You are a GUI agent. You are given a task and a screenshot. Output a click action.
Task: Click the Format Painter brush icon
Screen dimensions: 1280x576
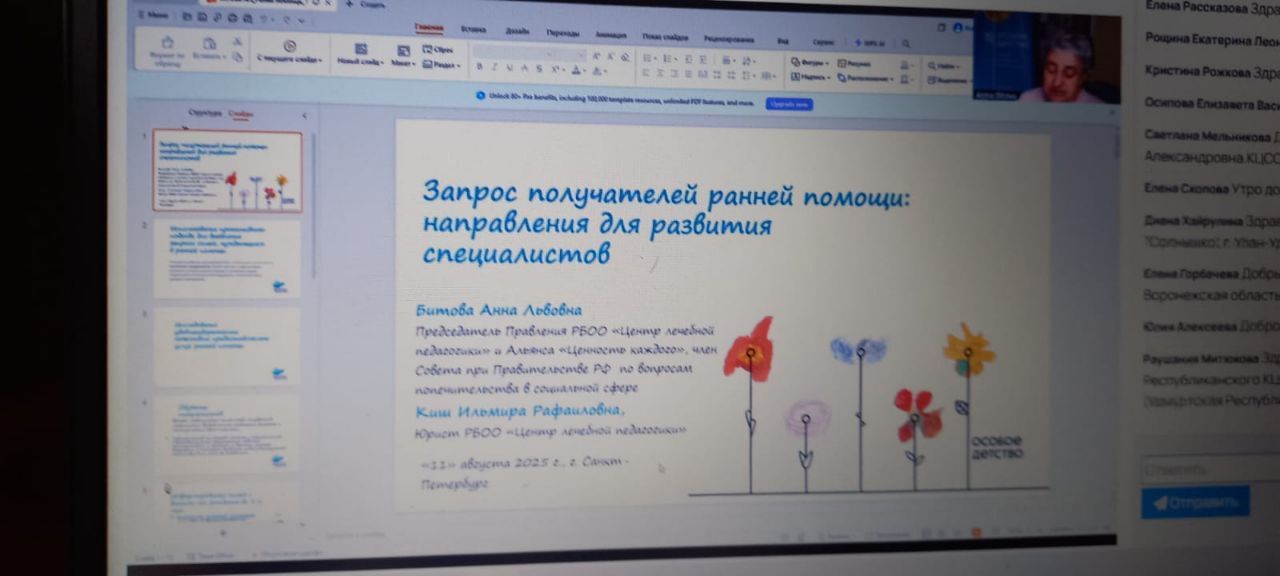166,43
